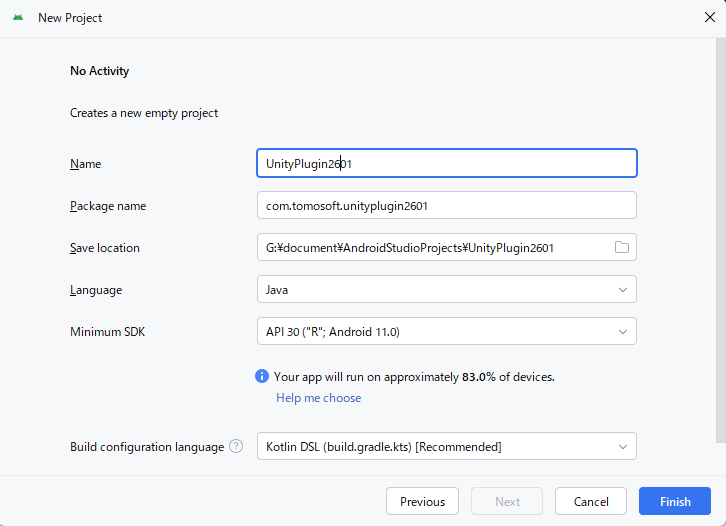726x526 pixels.
Task: Click the blue info icon near device percentage
Action: (262, 377)
